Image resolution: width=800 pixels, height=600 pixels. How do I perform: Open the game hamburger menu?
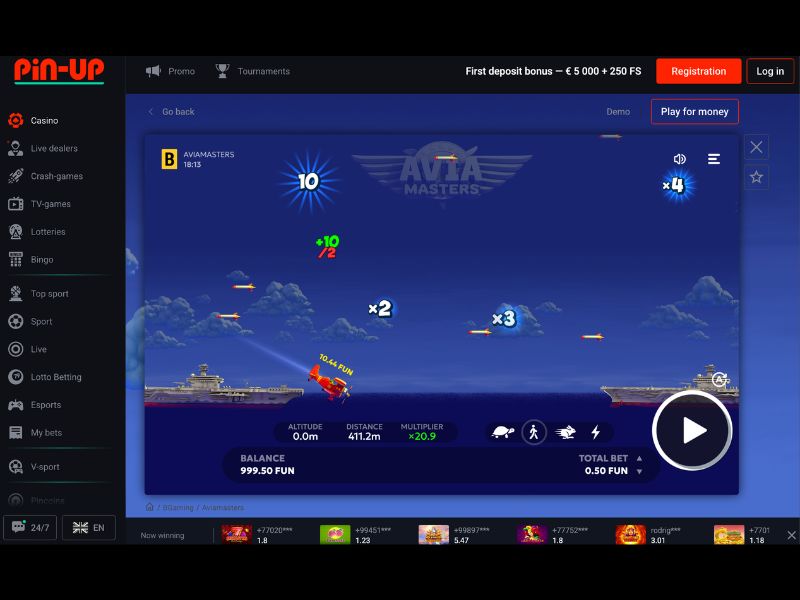tap(714, 159)
